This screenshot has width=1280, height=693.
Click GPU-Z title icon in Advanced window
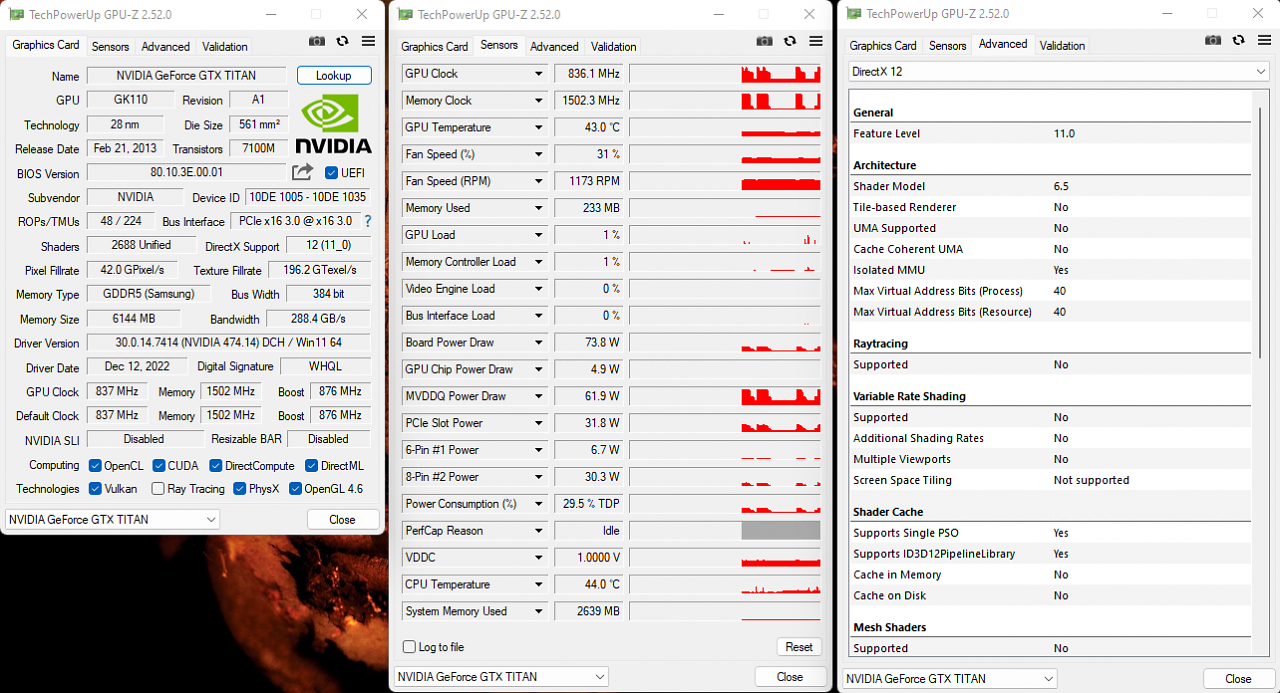853,13
